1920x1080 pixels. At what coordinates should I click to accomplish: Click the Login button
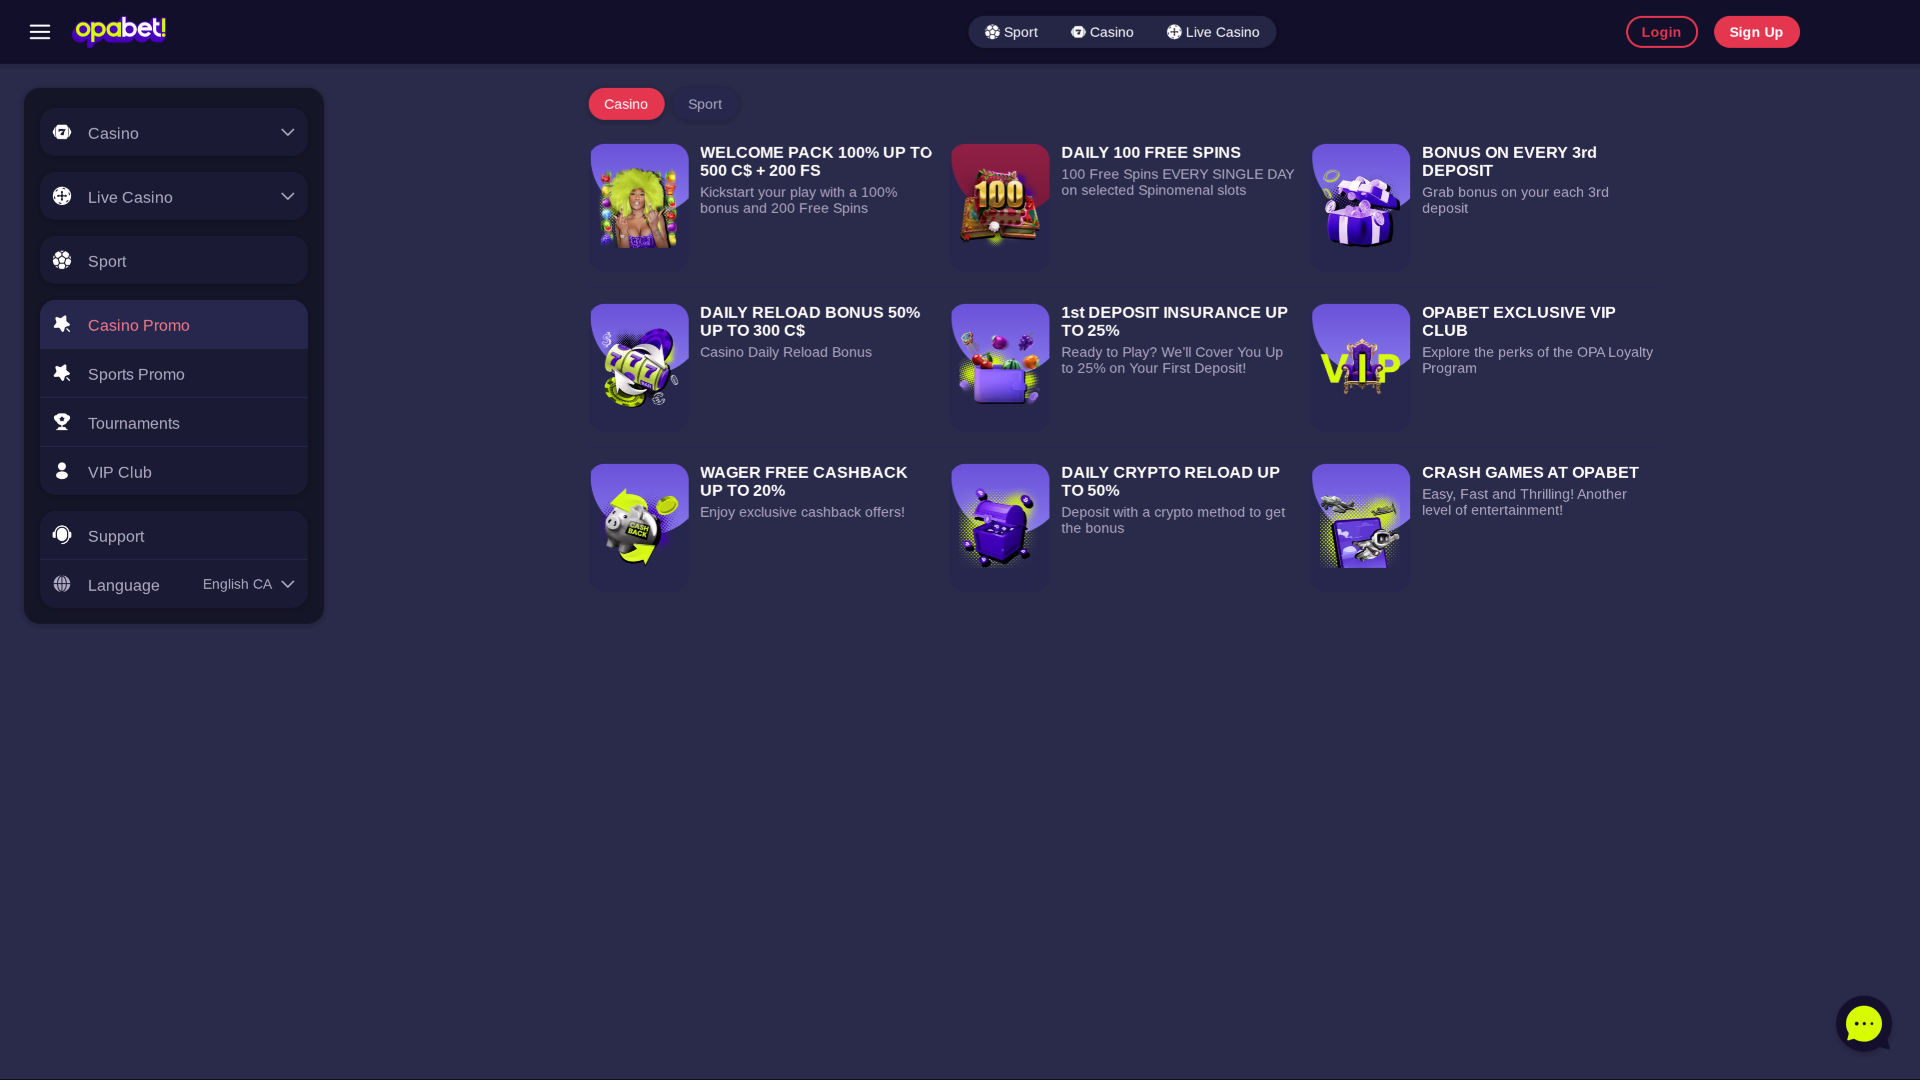point(1661,31)
